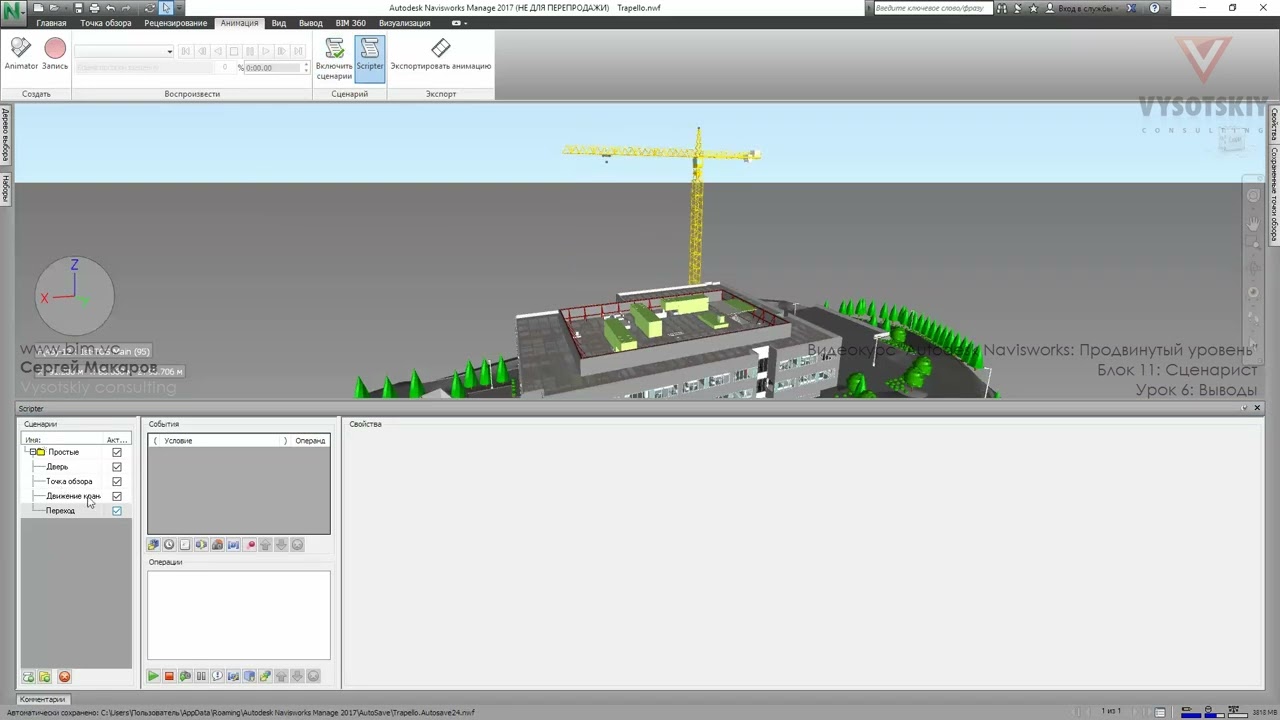Select the Pan hand tool in navigation bar
This screenshot has height=720, width=1280.
coord(1253,225)
